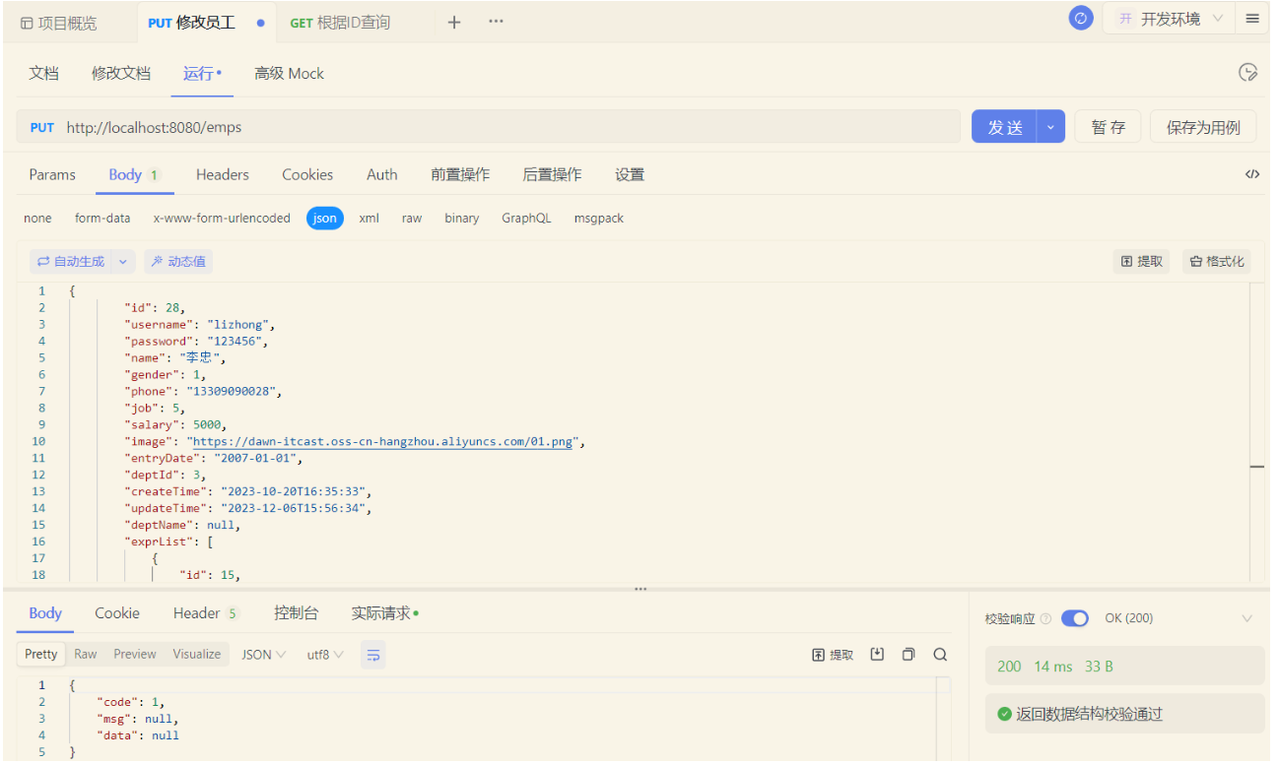Open the response search magnifier
The image size is (1280, 765).
click(940, 653)
